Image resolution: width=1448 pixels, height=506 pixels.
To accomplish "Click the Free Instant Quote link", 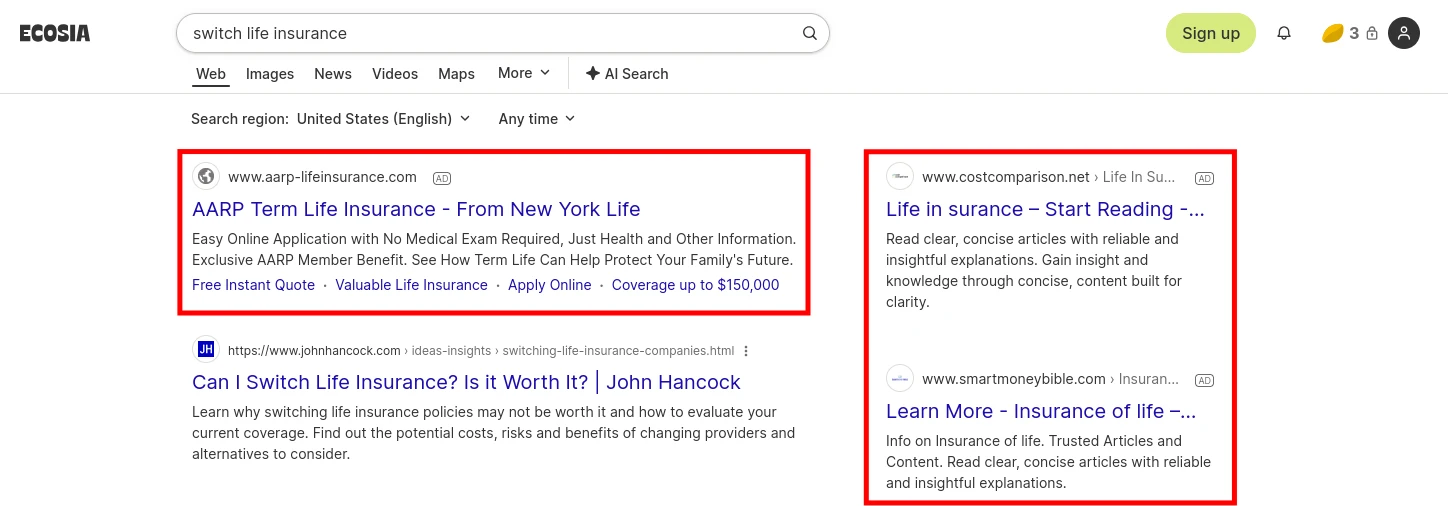I will pyautogui.click(x=253, y=285).
